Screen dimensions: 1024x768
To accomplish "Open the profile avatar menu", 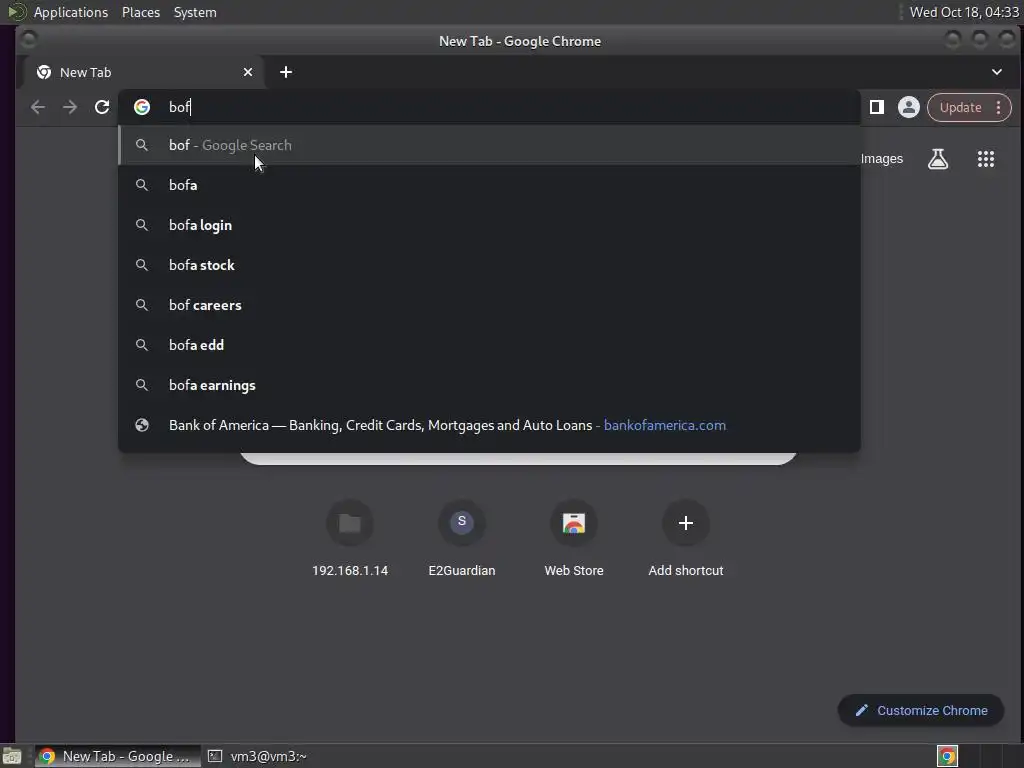I will 908,107.
